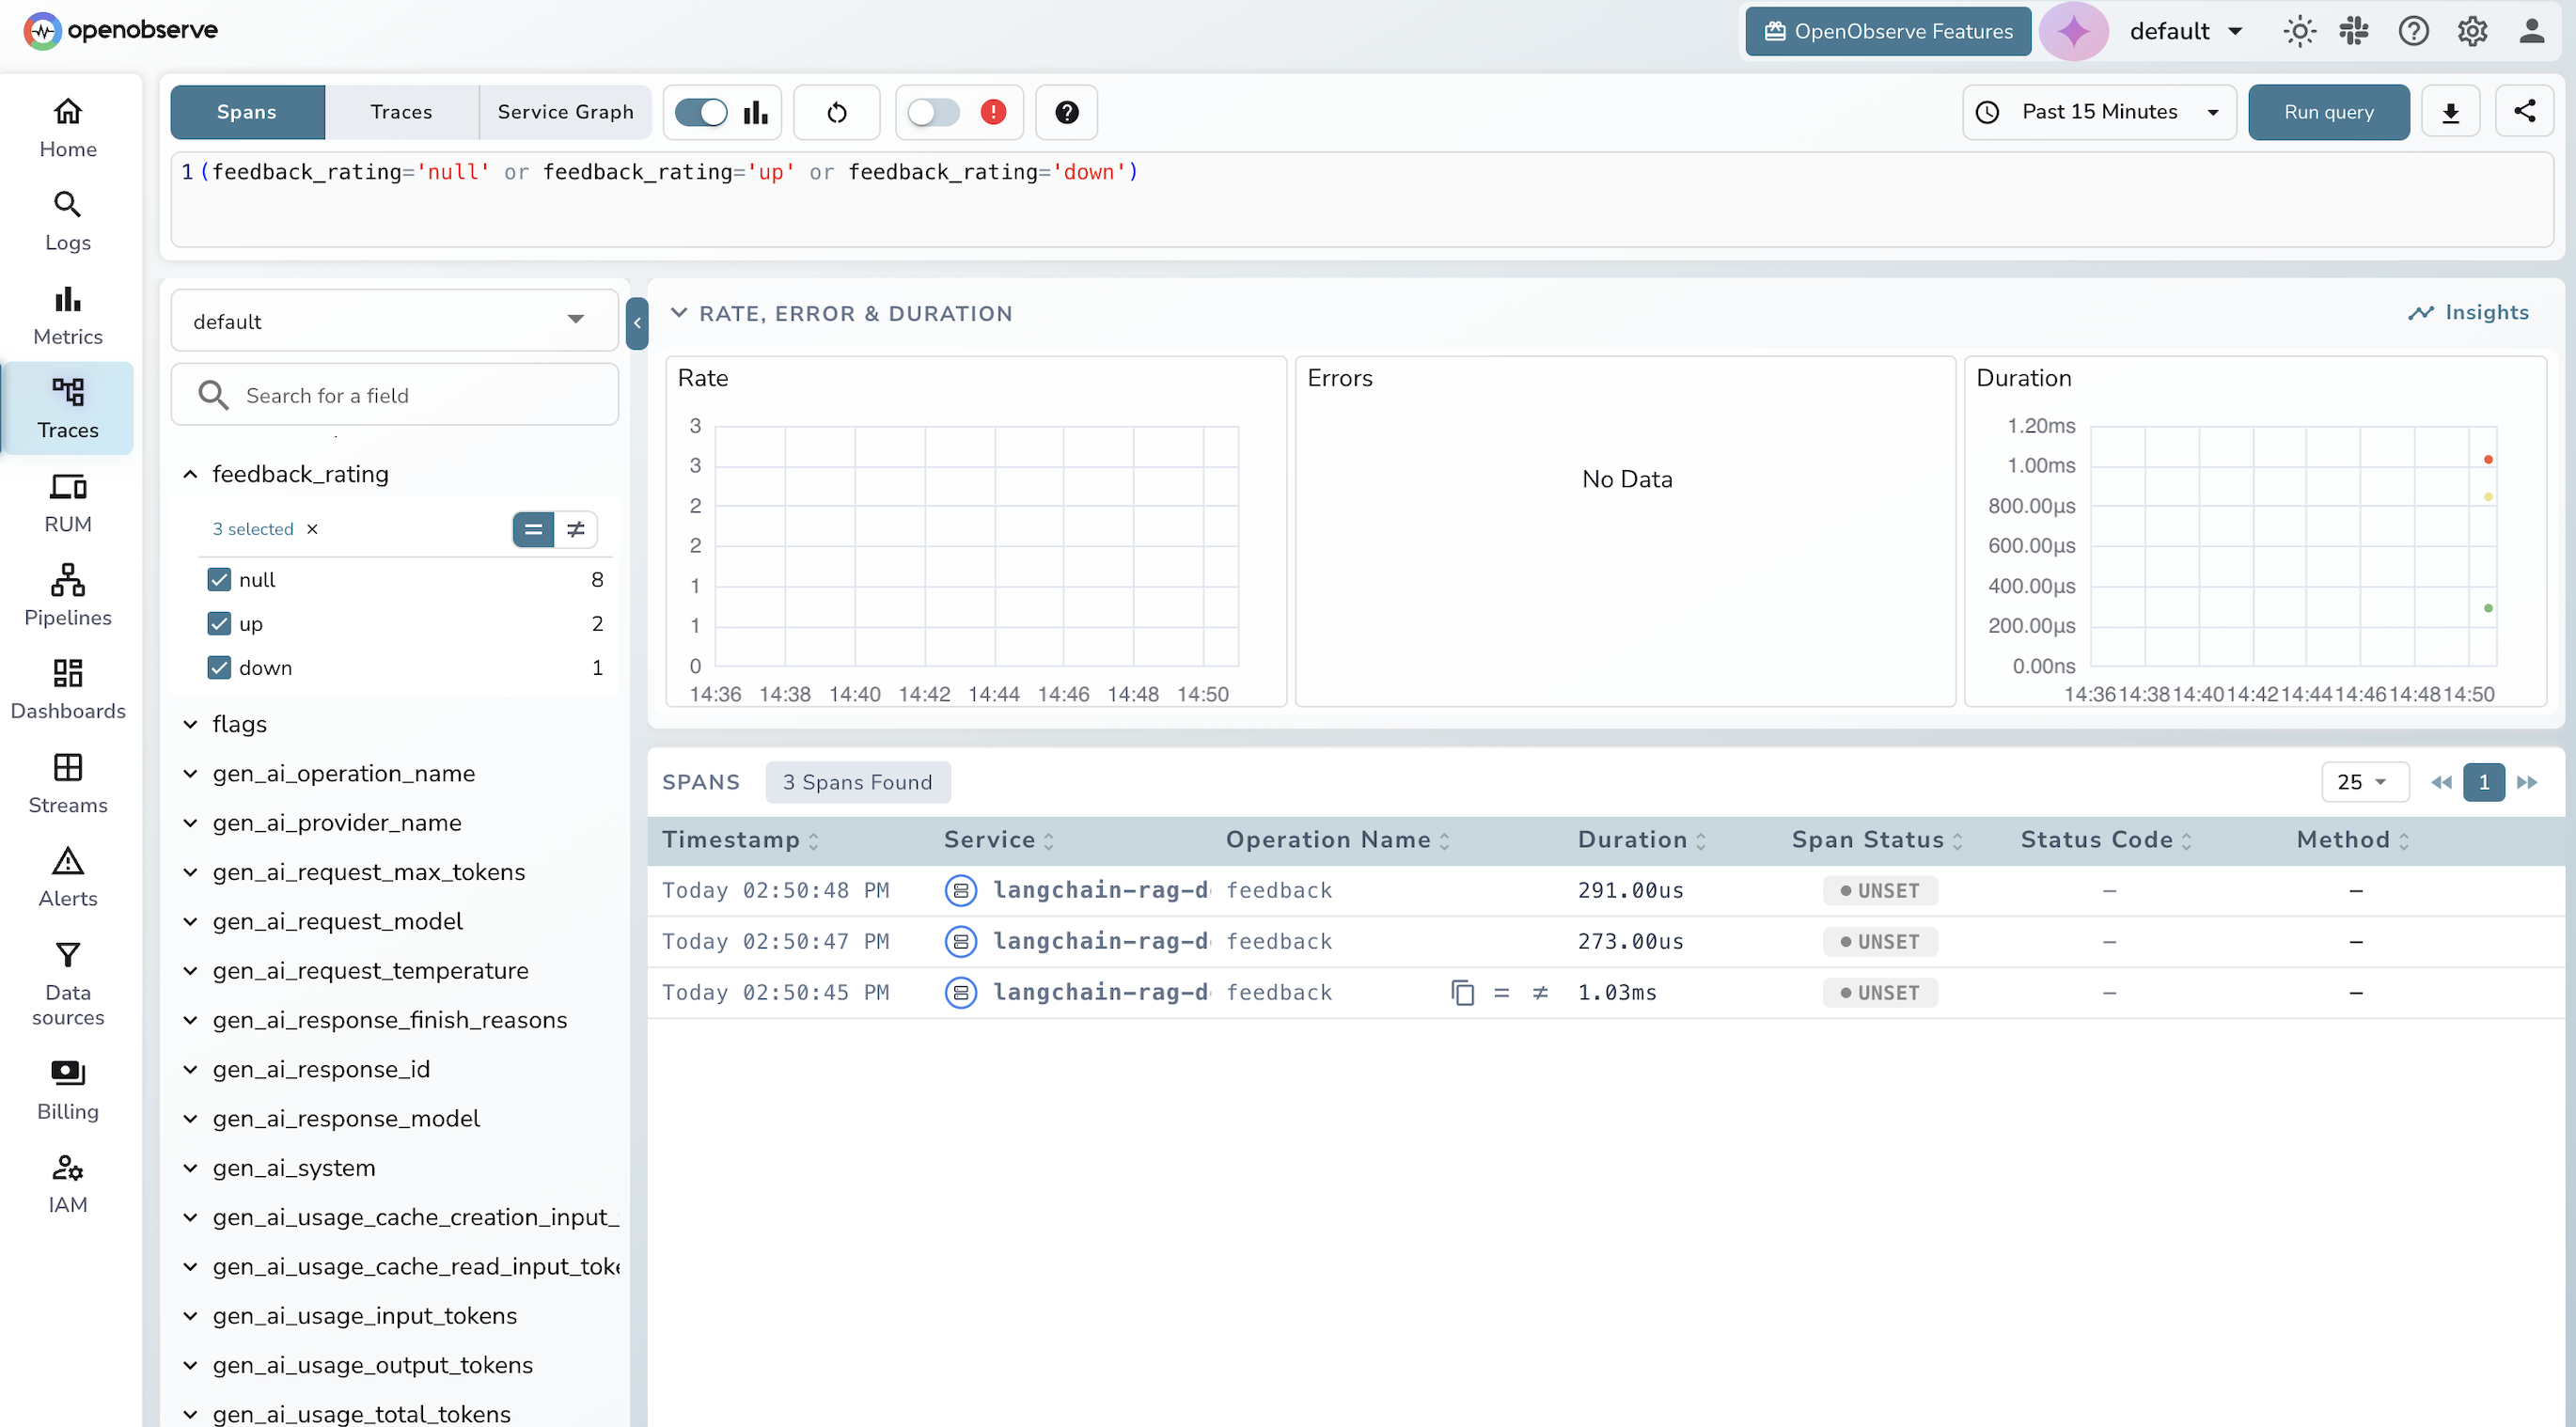This screenshot has width=2576, height=1427.
Task: Switch to the Traces tab
Action: tap(401, 112)
